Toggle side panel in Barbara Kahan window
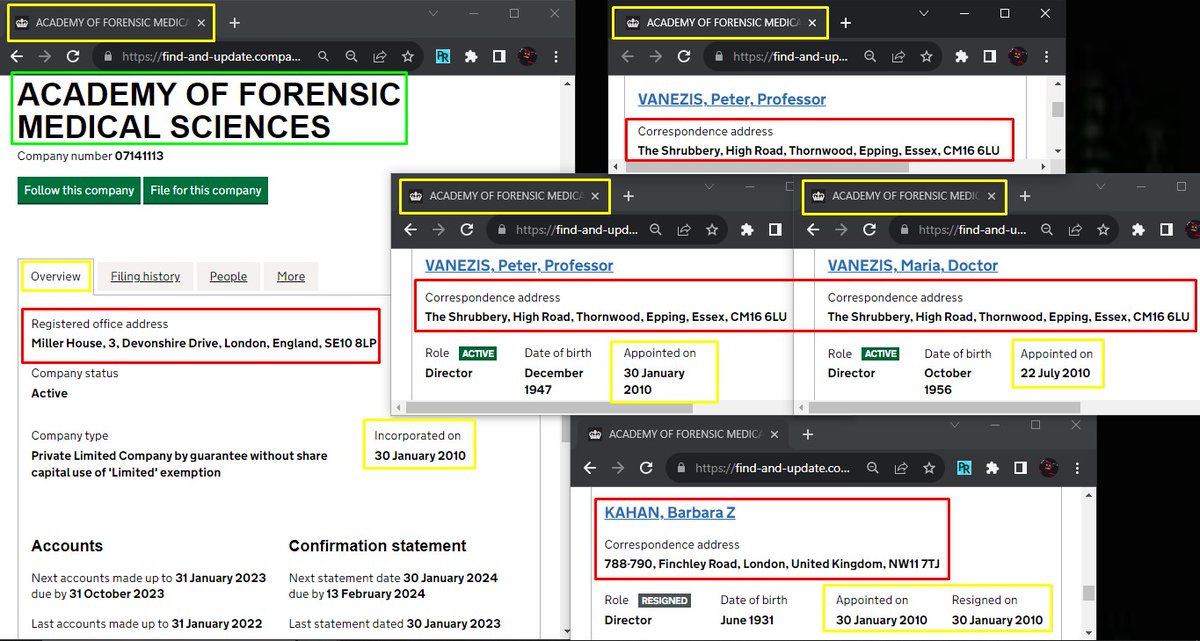Image resolution: width=1200 pixels, height=641 pixels. (1019, 467)
